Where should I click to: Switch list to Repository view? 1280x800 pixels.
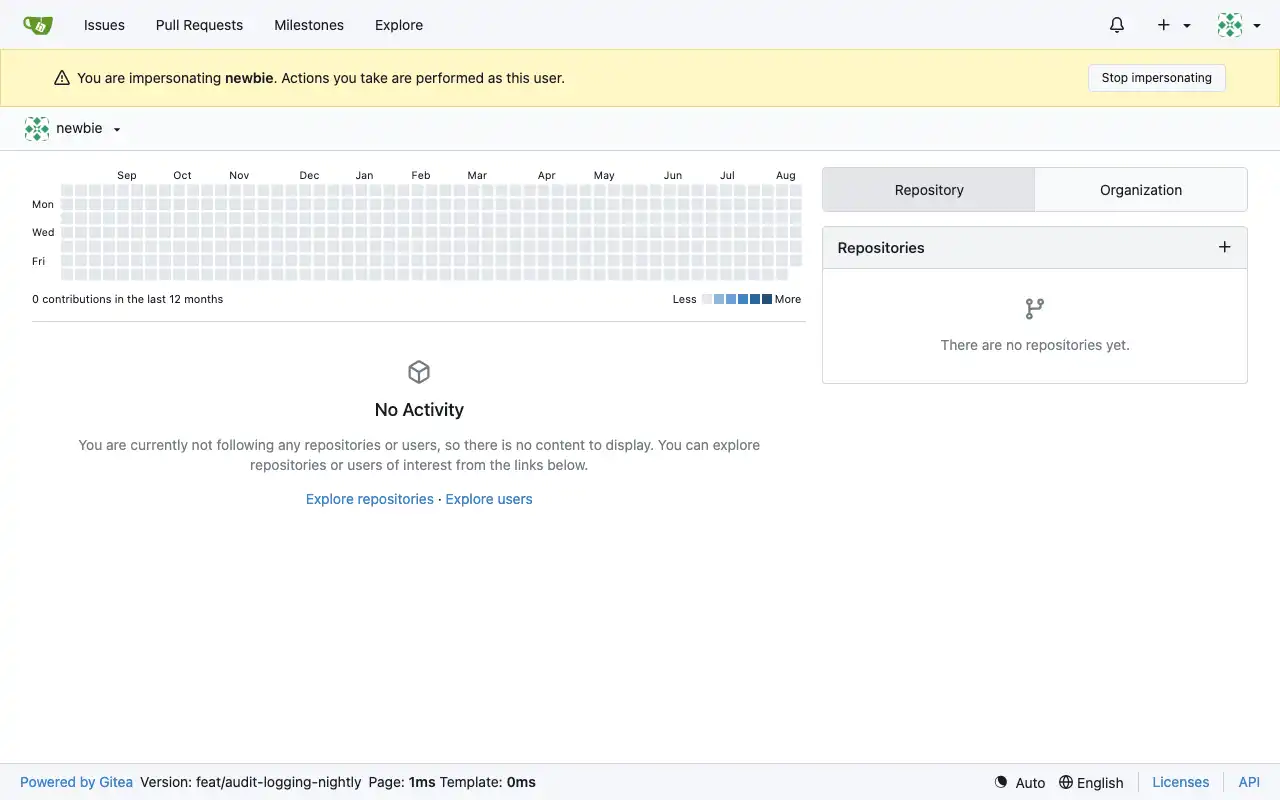coord(929,190)
